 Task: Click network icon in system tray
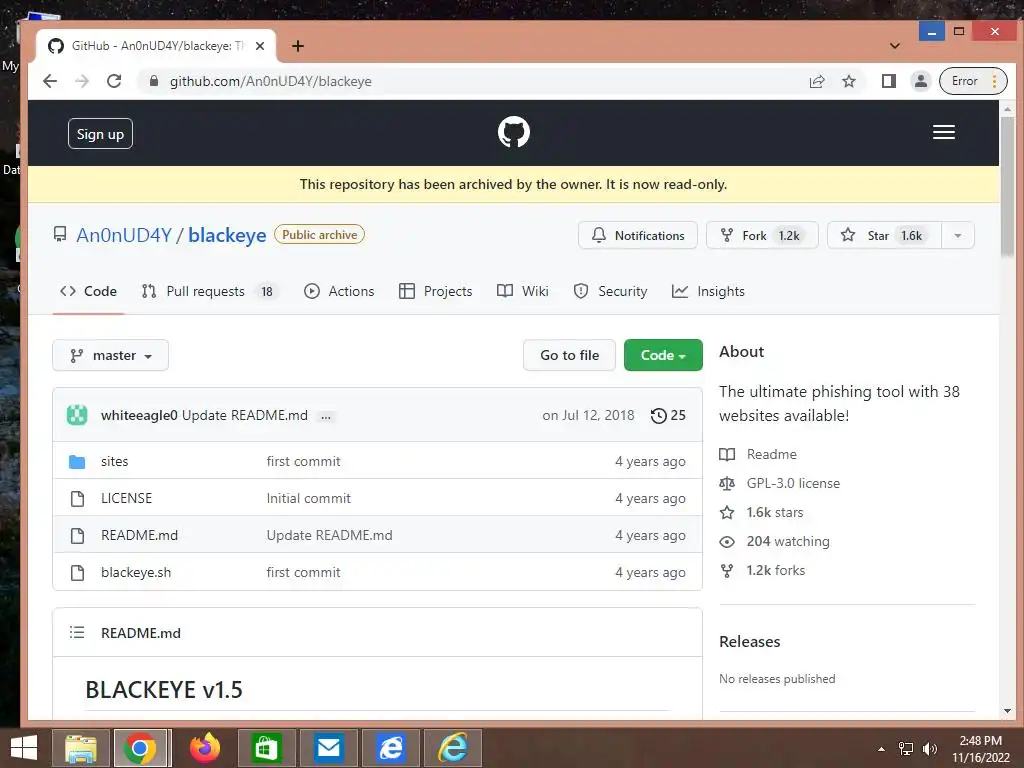tap(906, 748)
